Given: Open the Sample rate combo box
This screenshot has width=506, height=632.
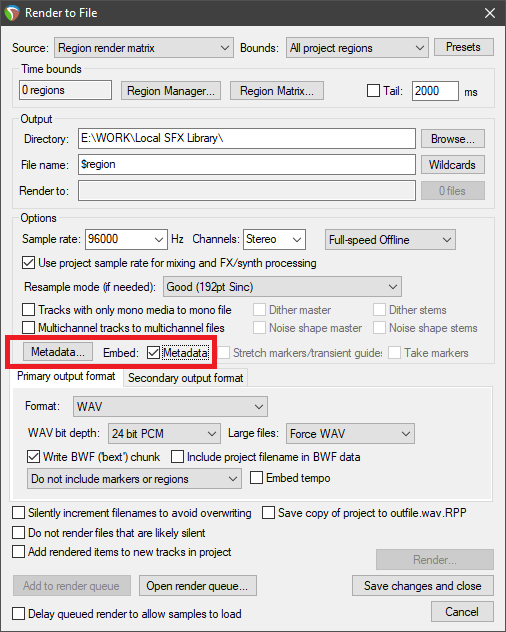Looking at the screenshot, I should click(126, 239).
